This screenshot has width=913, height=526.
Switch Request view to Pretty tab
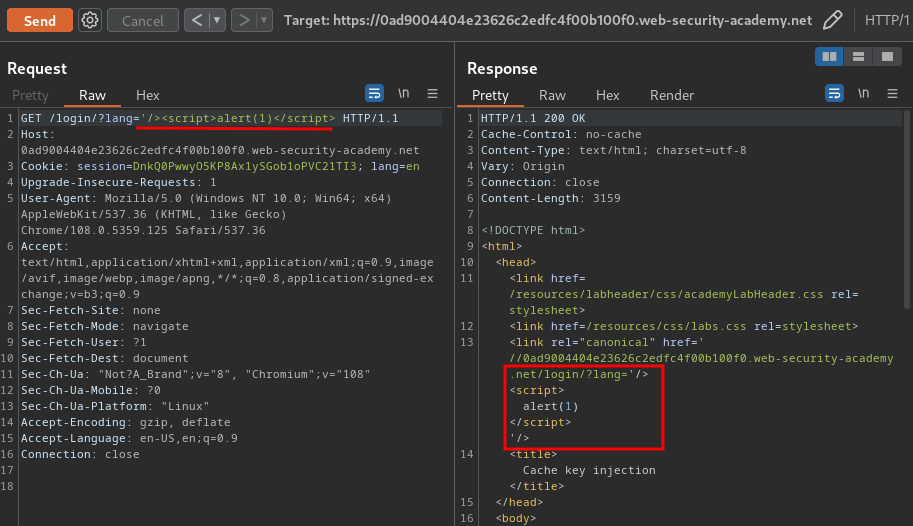pyautogui.click(x=30, y=95)
